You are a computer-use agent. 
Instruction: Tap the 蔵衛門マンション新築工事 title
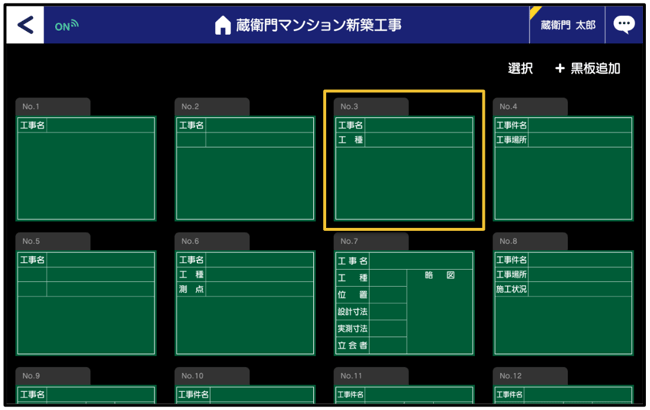[318, 26]
